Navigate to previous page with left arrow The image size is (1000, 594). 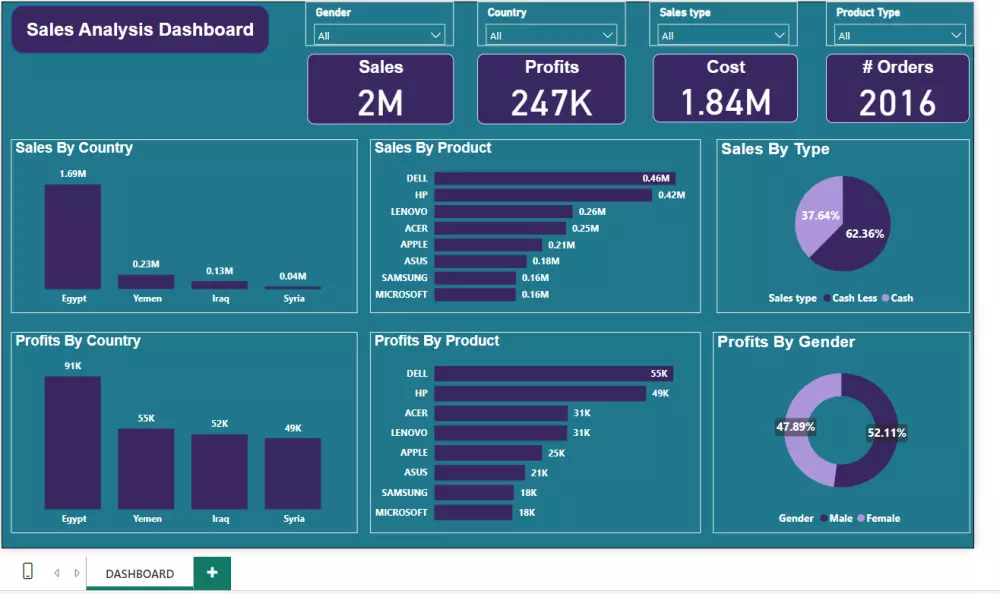click(x=56, y=572)
